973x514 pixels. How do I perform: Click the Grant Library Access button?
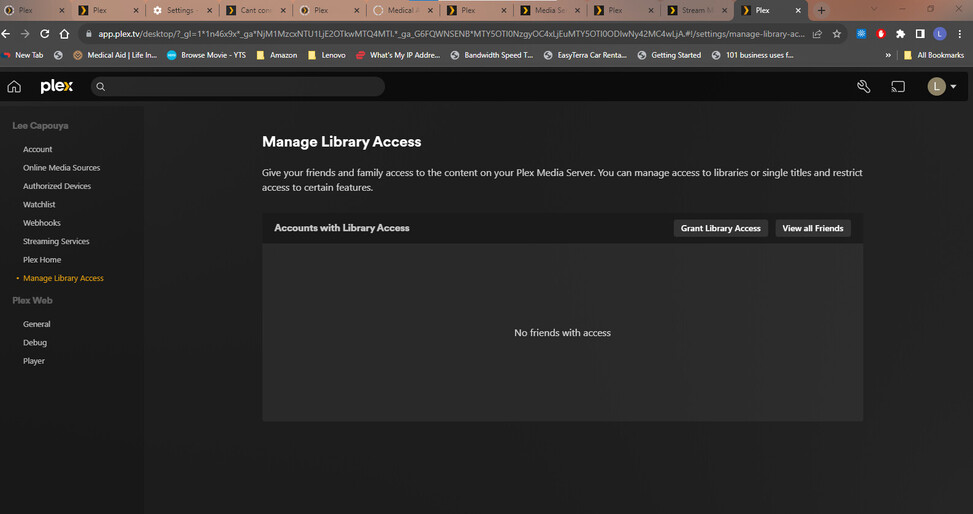pos(720,228)
